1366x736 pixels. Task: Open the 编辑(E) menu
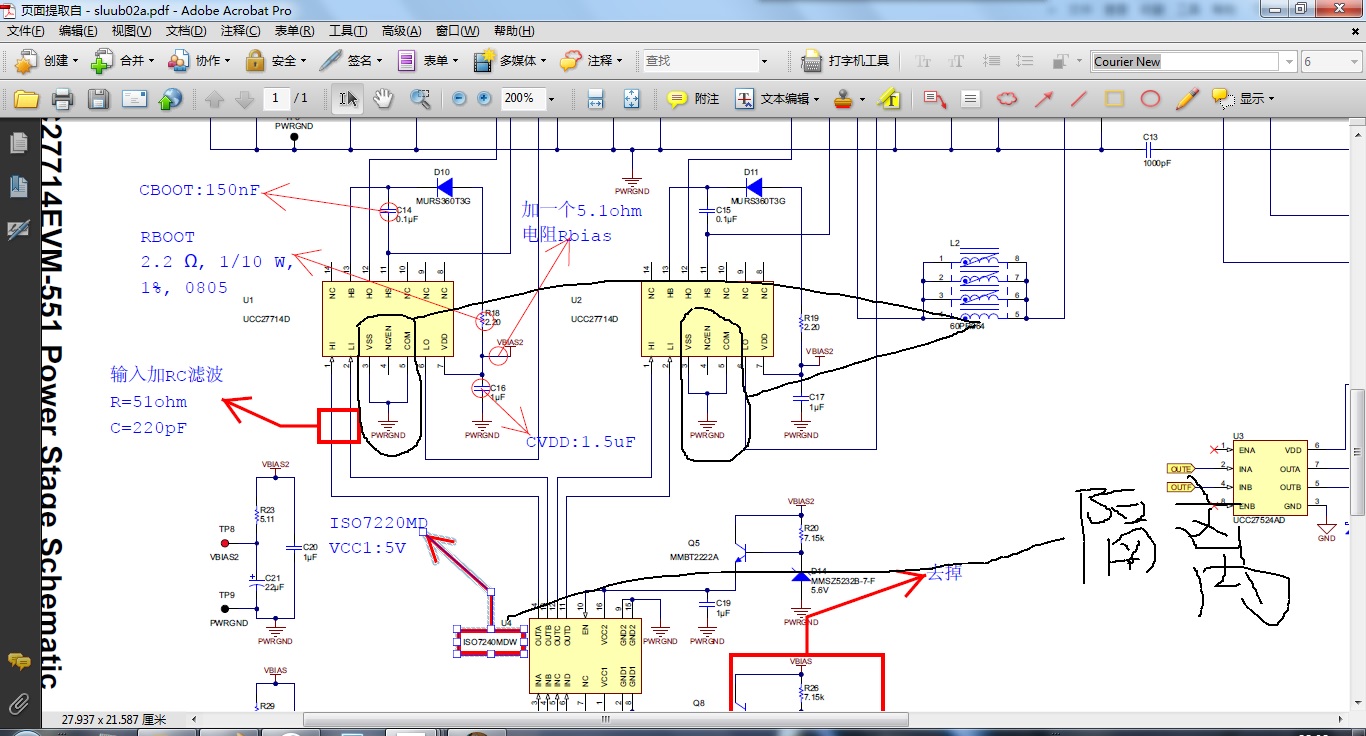click(78, 31)
